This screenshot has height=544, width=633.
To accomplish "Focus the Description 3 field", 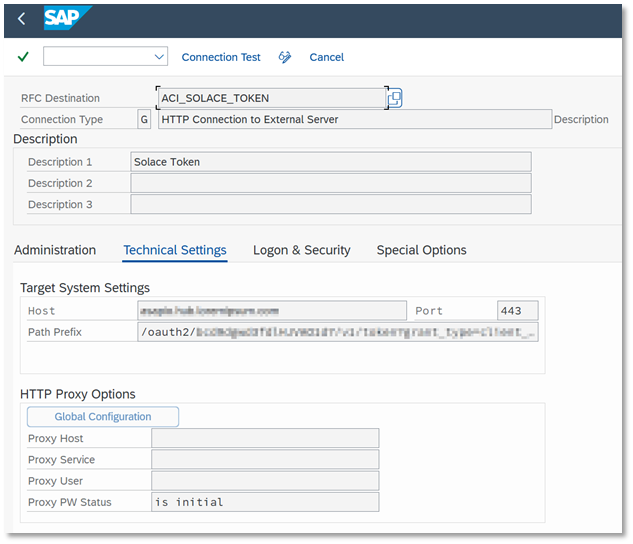I will (331, 205).
